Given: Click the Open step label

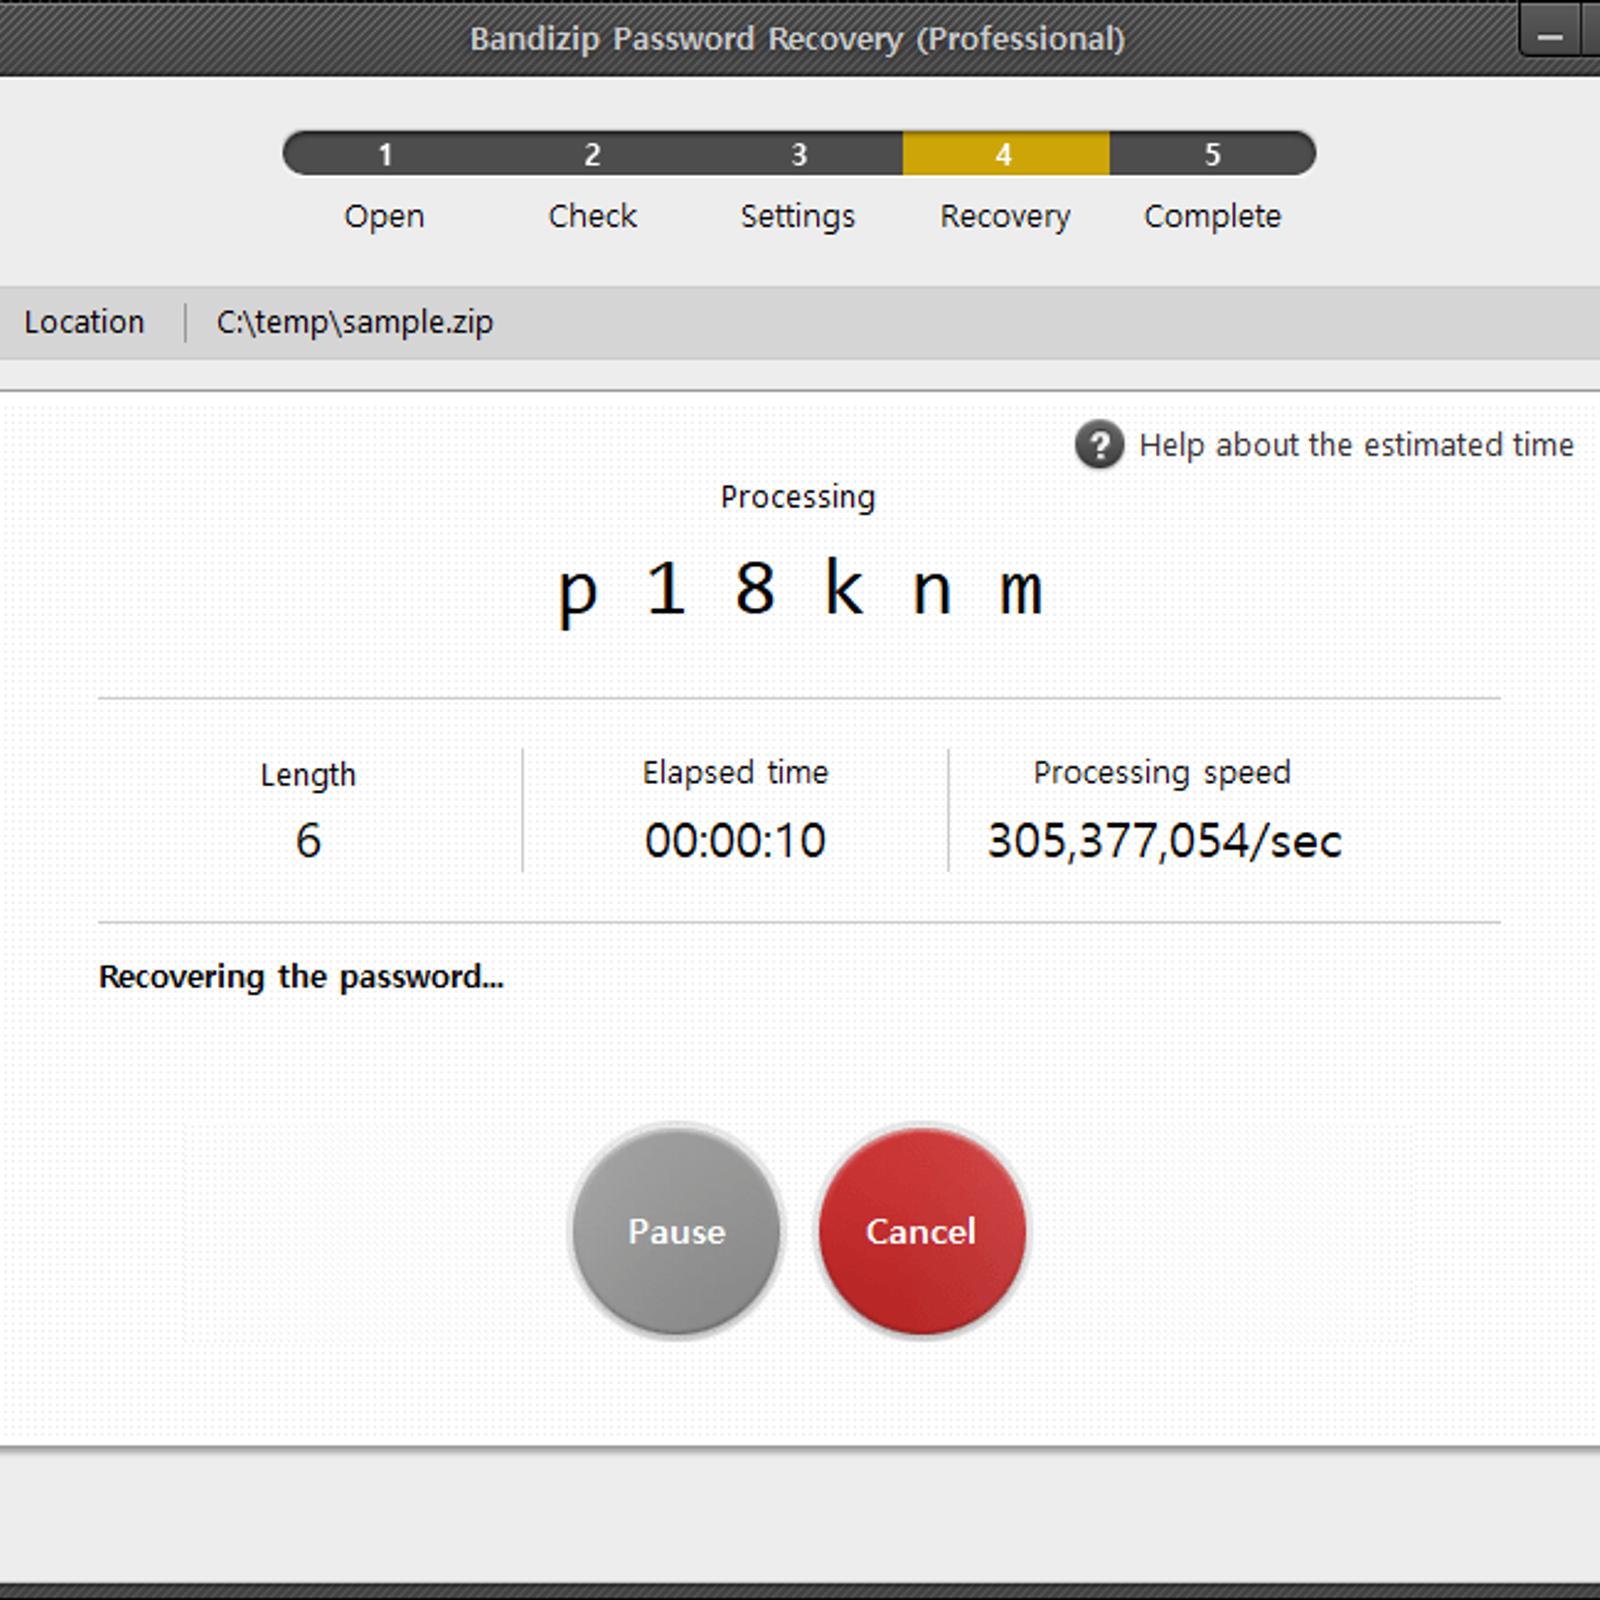Looking at the screenshot, I should (384, 216).
